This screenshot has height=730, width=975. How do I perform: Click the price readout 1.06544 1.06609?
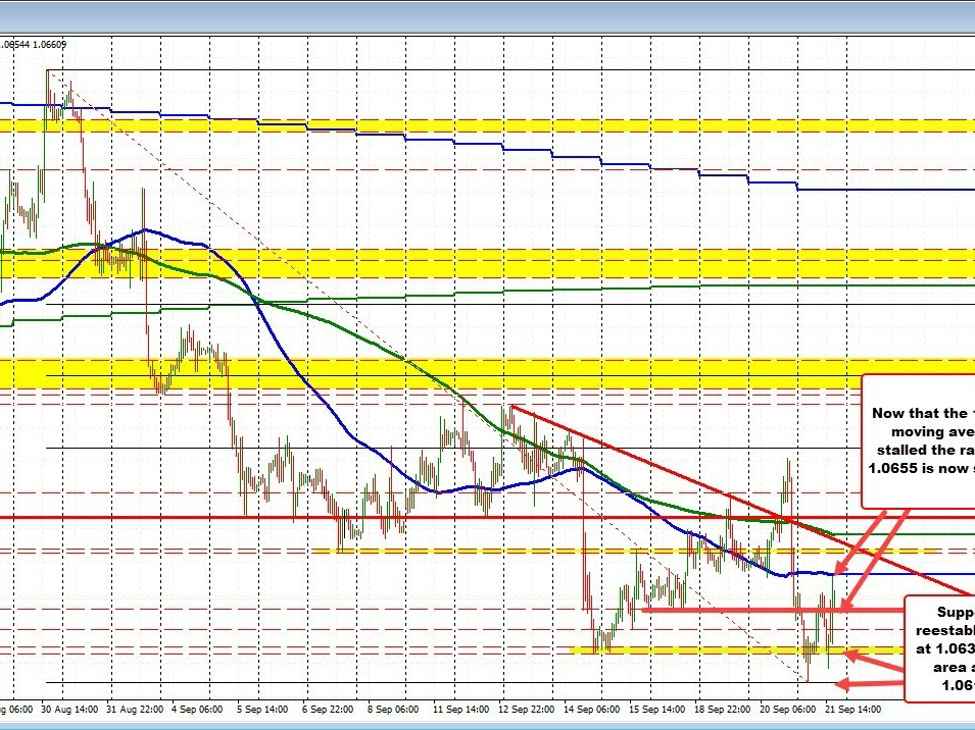tap(34, 44)
